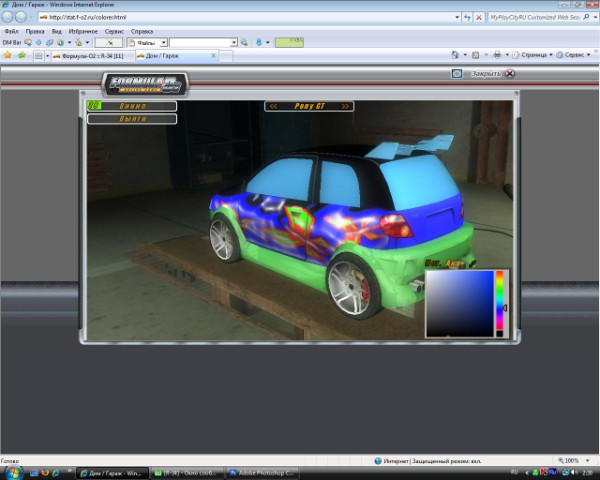Select next car with right arrows
600x480 pixels.
tap(345, 105)
